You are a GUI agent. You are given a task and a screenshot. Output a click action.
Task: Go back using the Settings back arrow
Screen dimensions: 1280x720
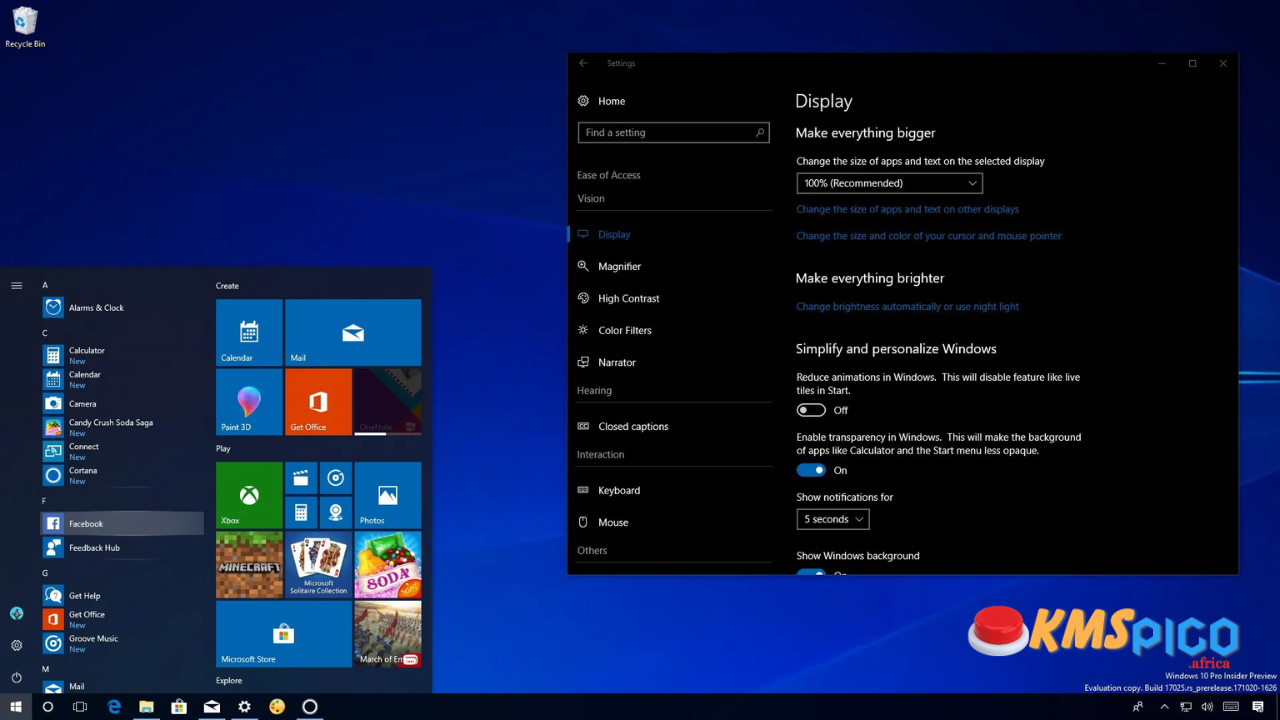click(584, 63)
